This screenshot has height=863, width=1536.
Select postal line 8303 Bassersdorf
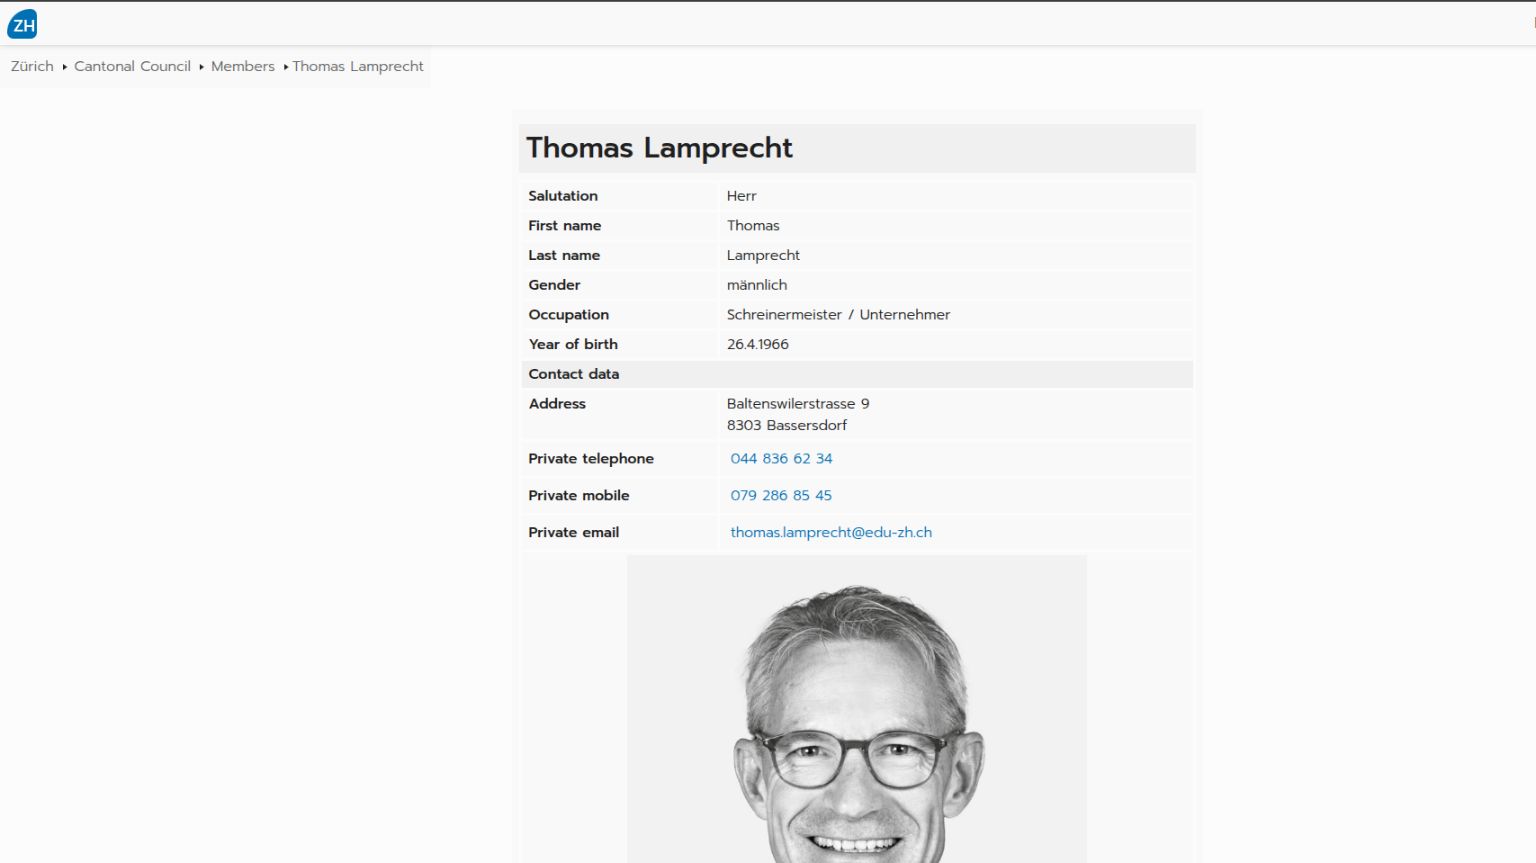(787, 425)
